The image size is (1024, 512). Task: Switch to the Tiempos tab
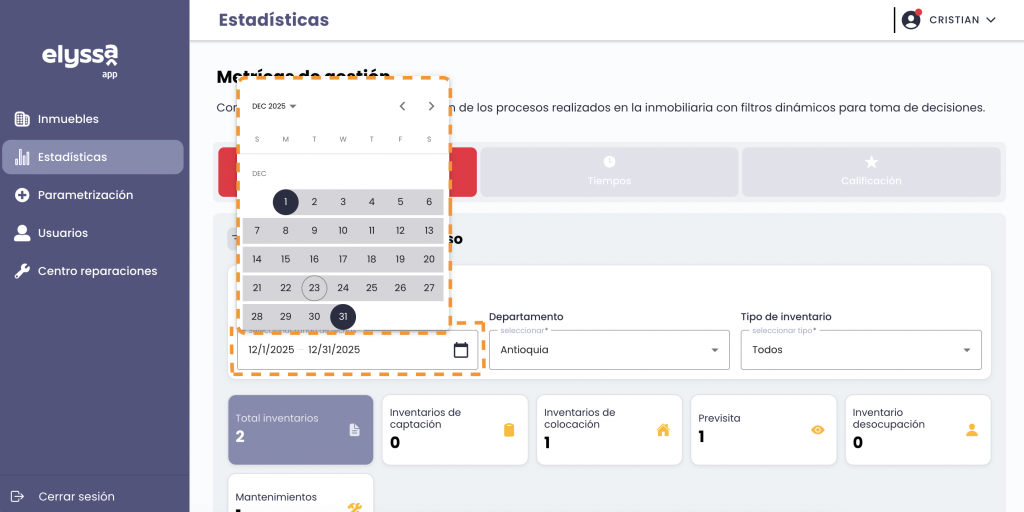(x=609, y=171)
